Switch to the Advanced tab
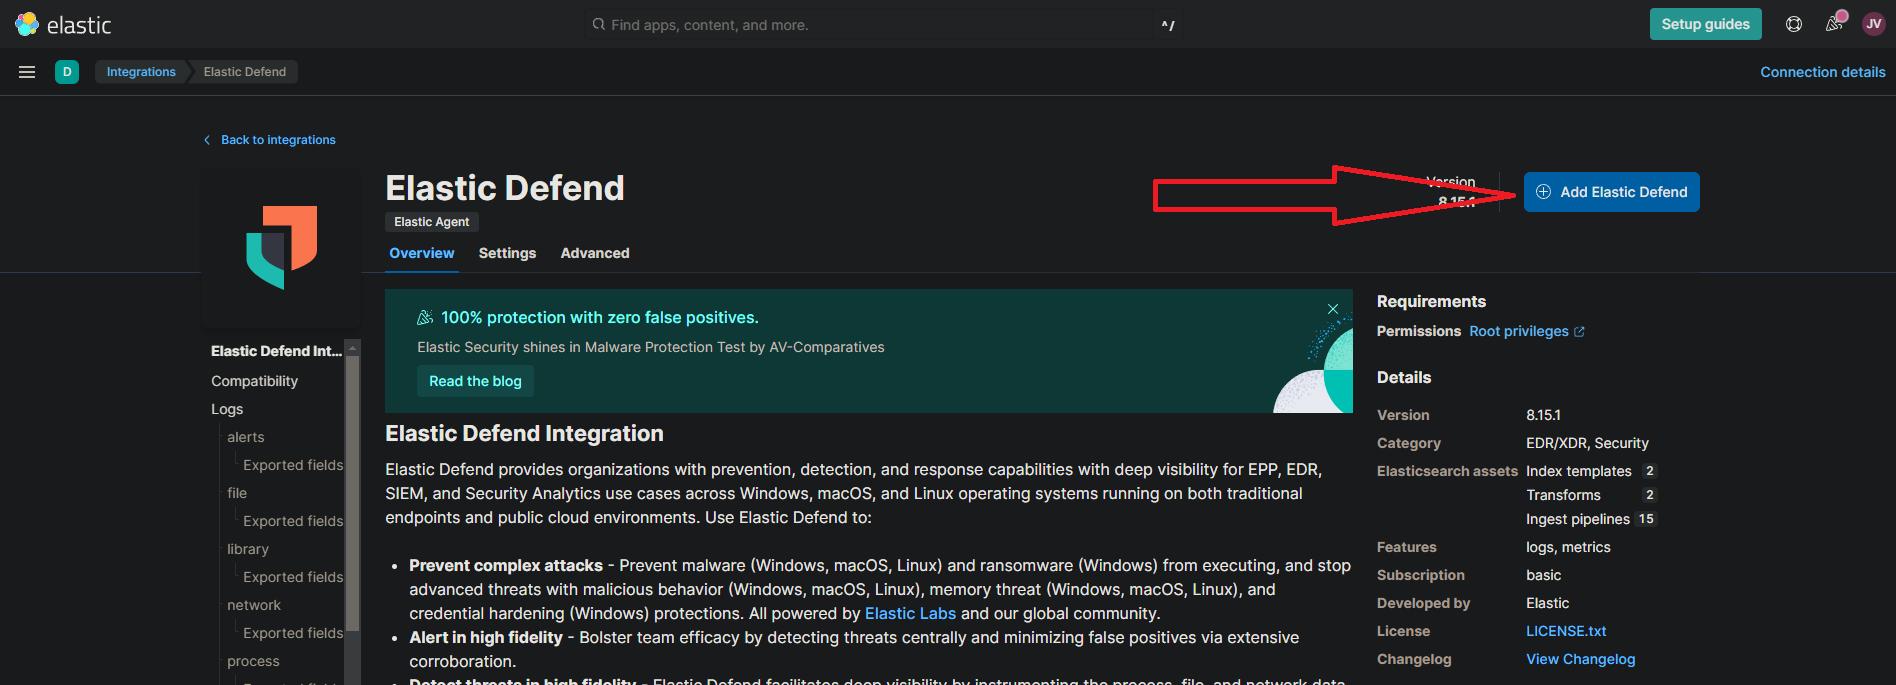Screen dimensions: 1896x685 point(595,253)
